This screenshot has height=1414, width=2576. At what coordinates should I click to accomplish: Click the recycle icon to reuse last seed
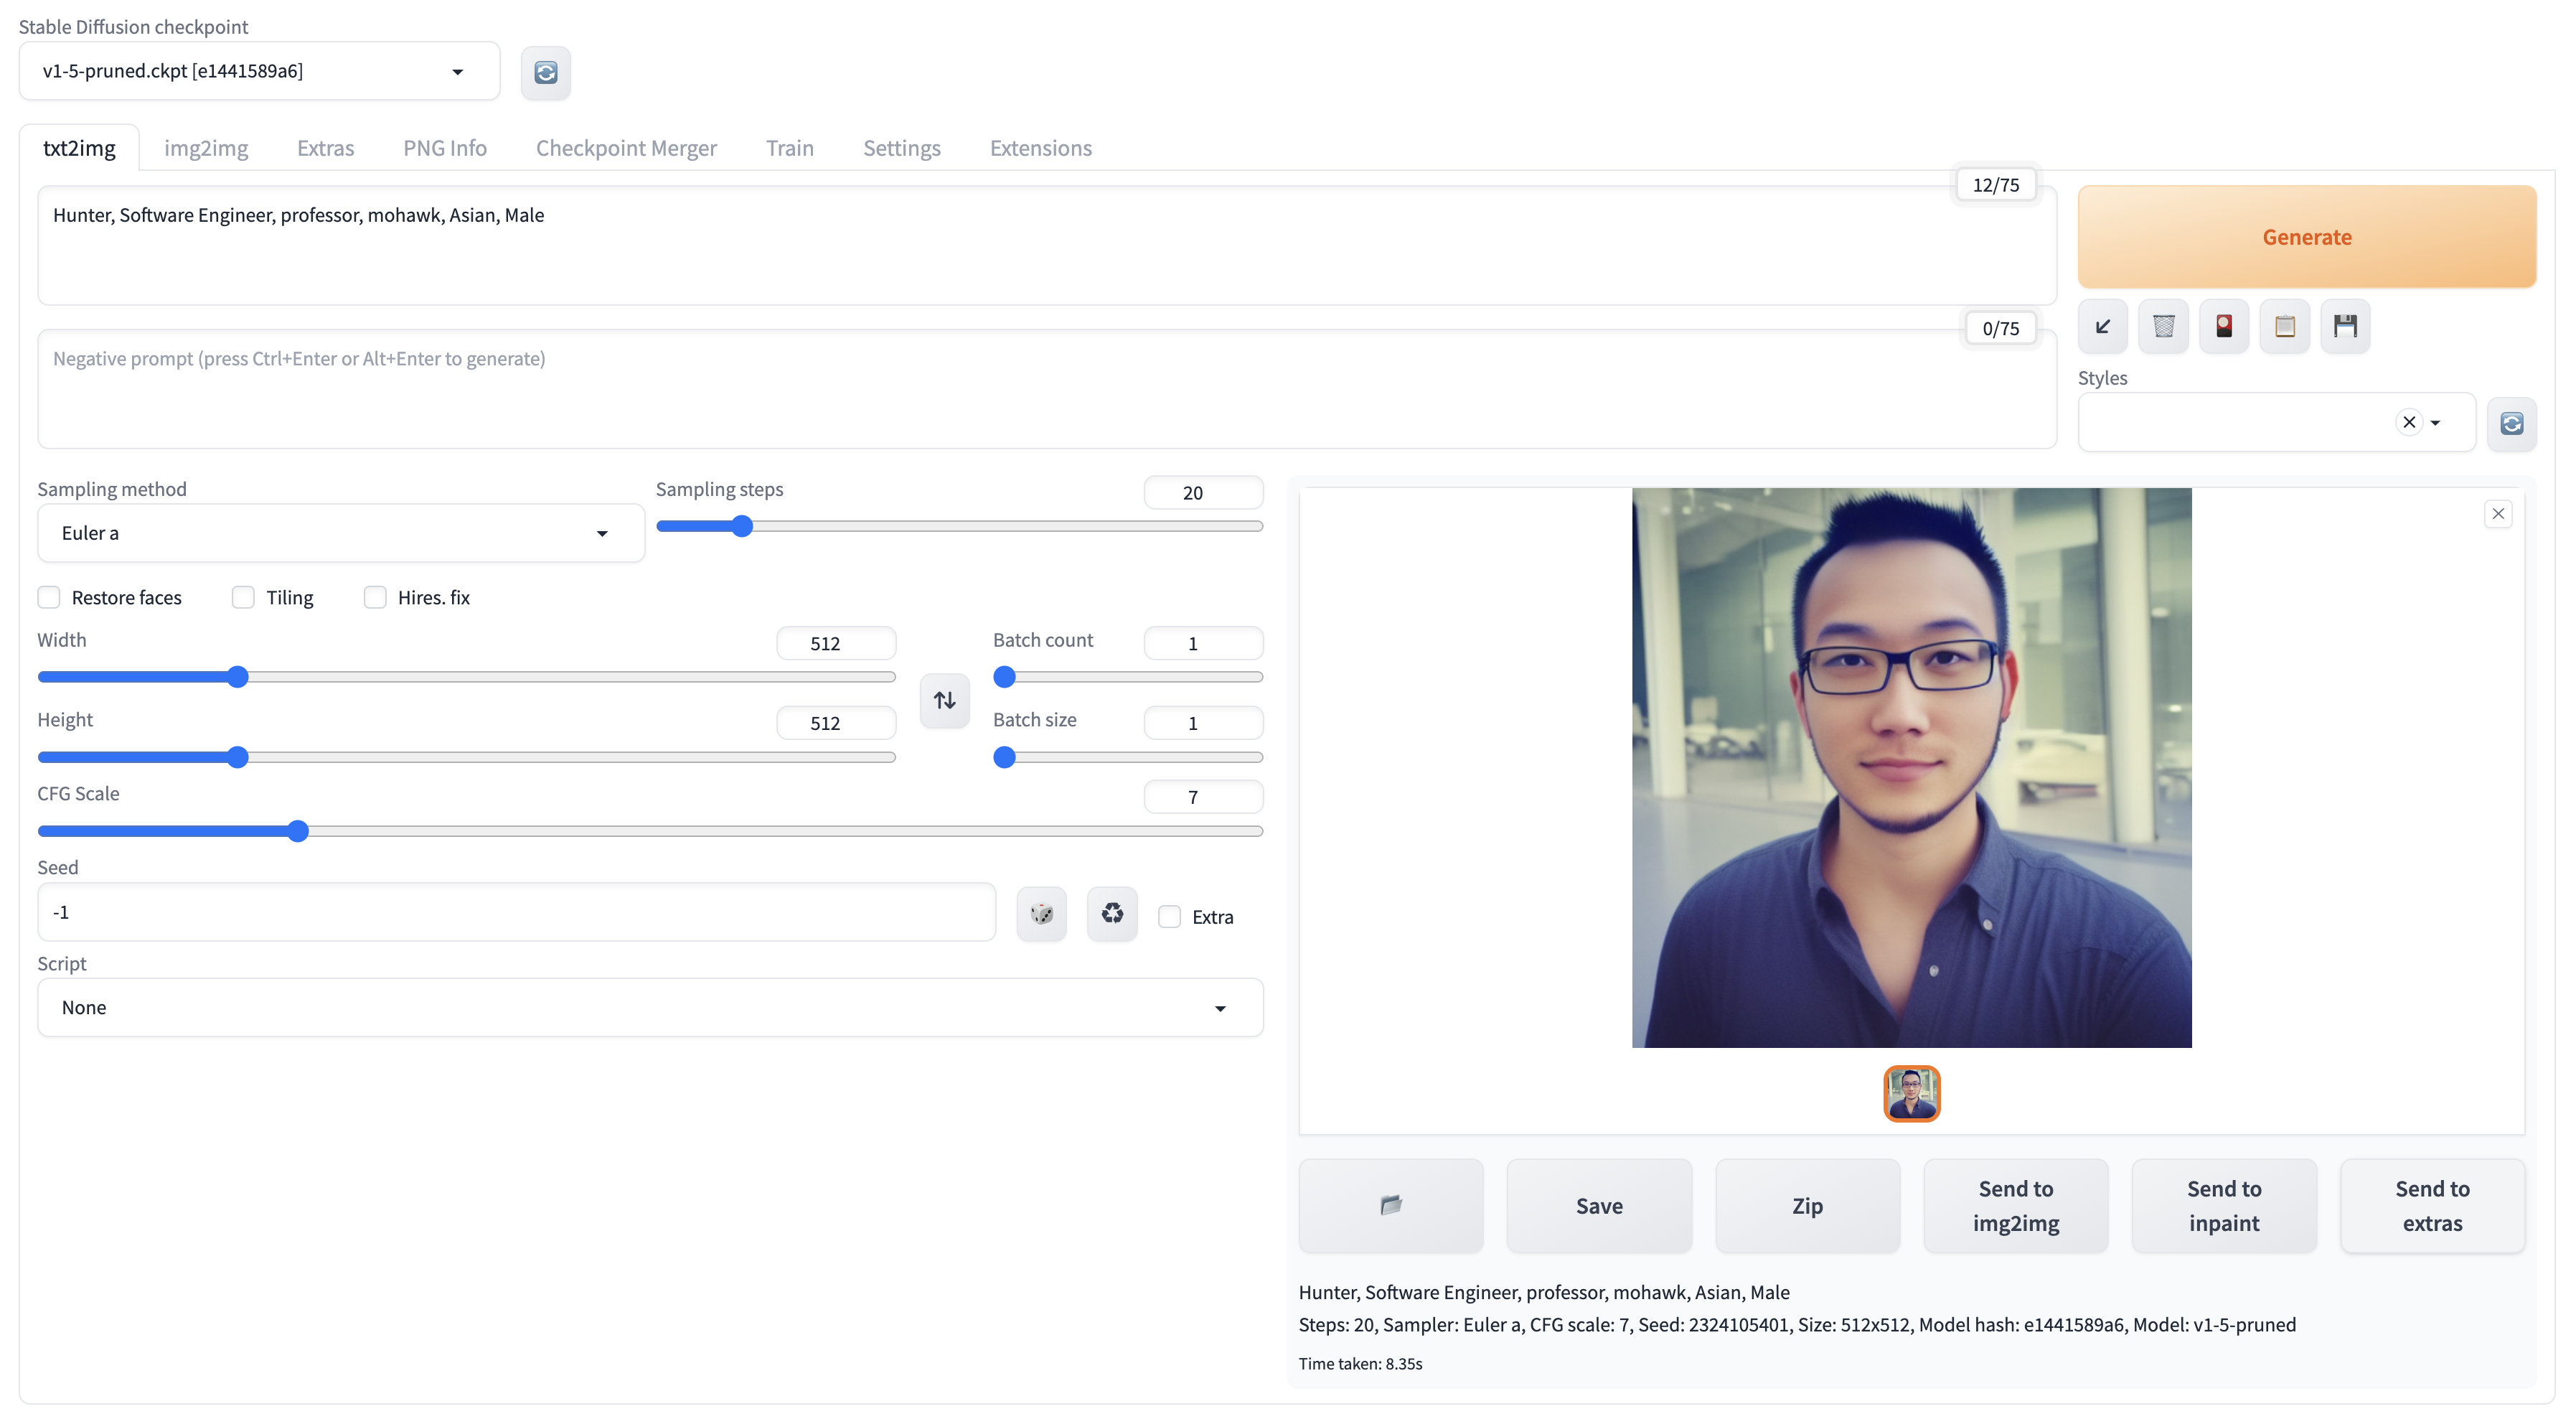point(1112,913)
